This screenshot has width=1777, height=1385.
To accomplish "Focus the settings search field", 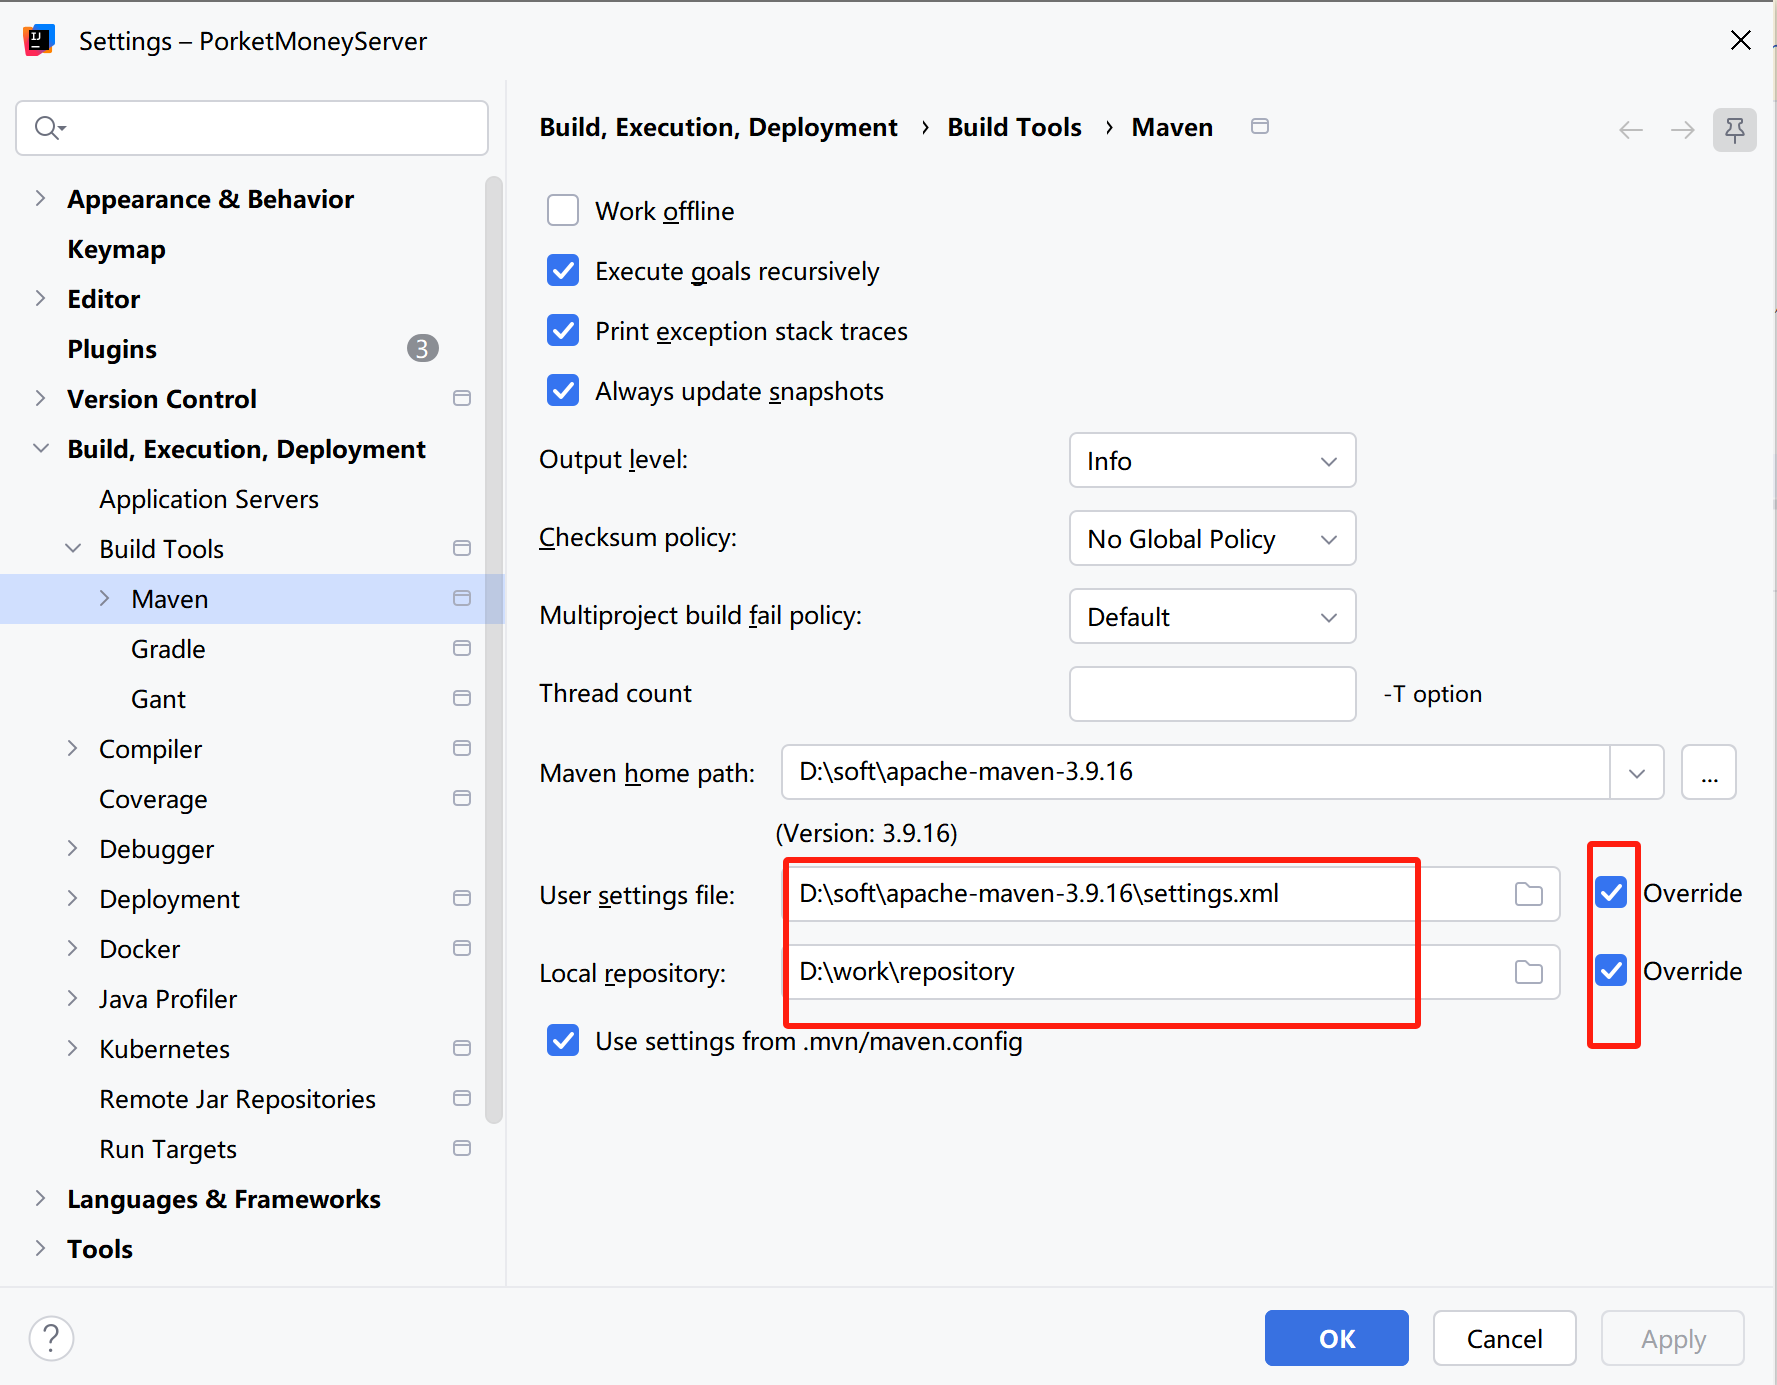I will pos(252,128).
